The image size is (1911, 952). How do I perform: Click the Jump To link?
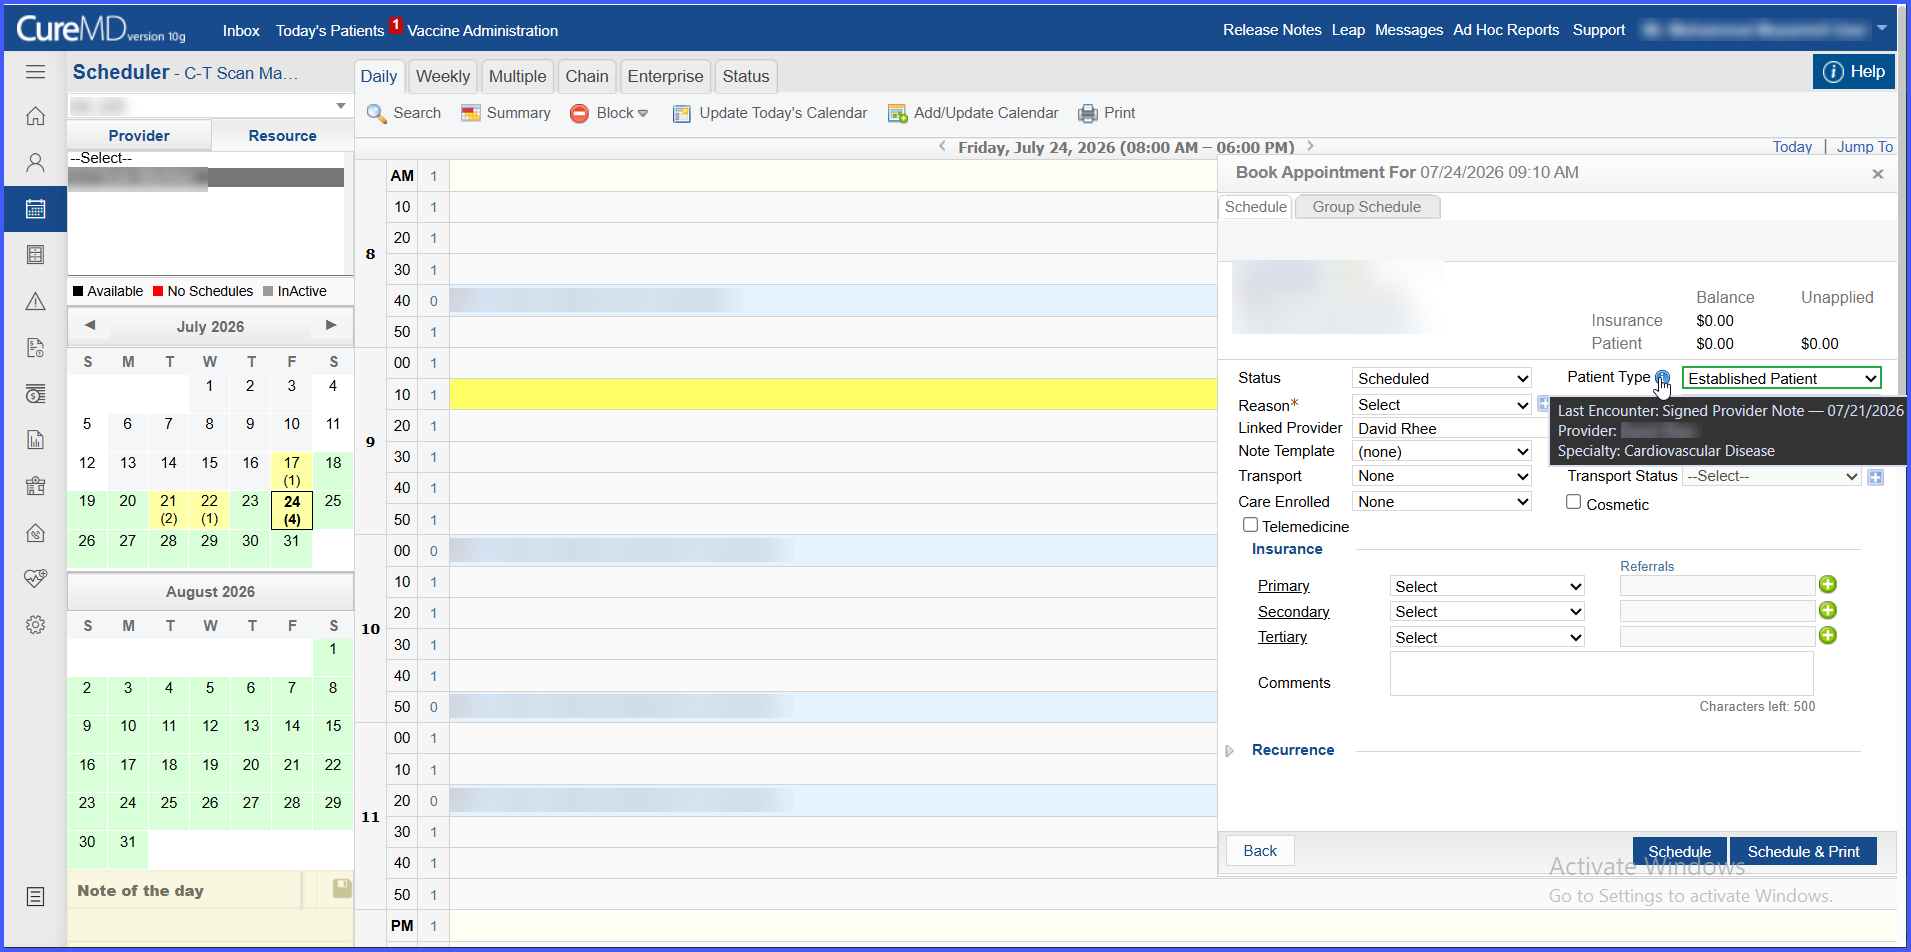tap(1864, 147)
